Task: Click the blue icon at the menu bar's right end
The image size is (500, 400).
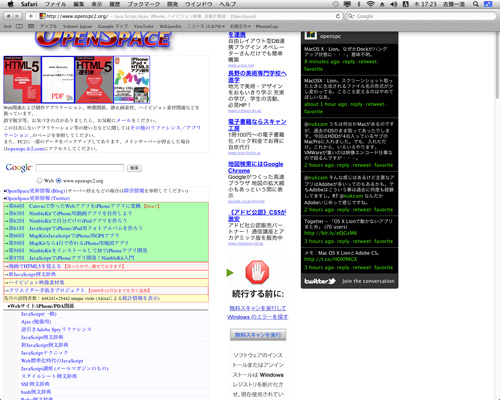Action: click(x=488, y=4)
